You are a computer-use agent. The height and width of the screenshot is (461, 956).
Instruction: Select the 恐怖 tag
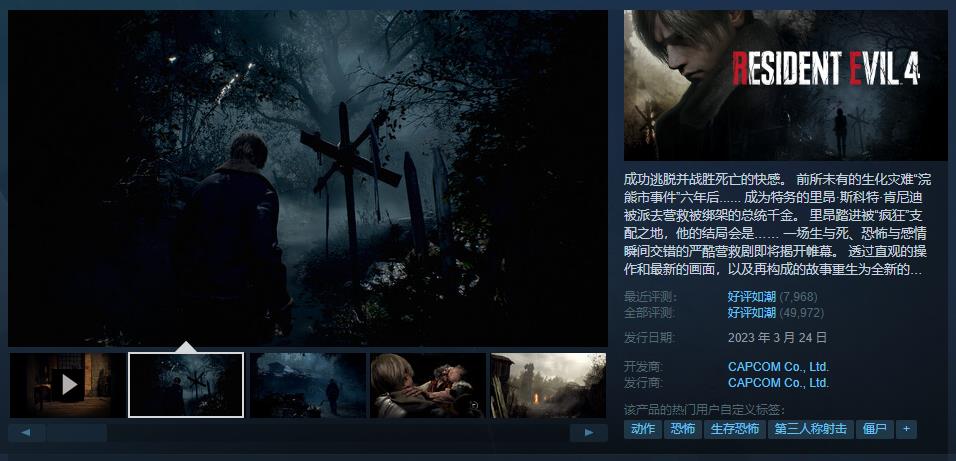[682, 429]
